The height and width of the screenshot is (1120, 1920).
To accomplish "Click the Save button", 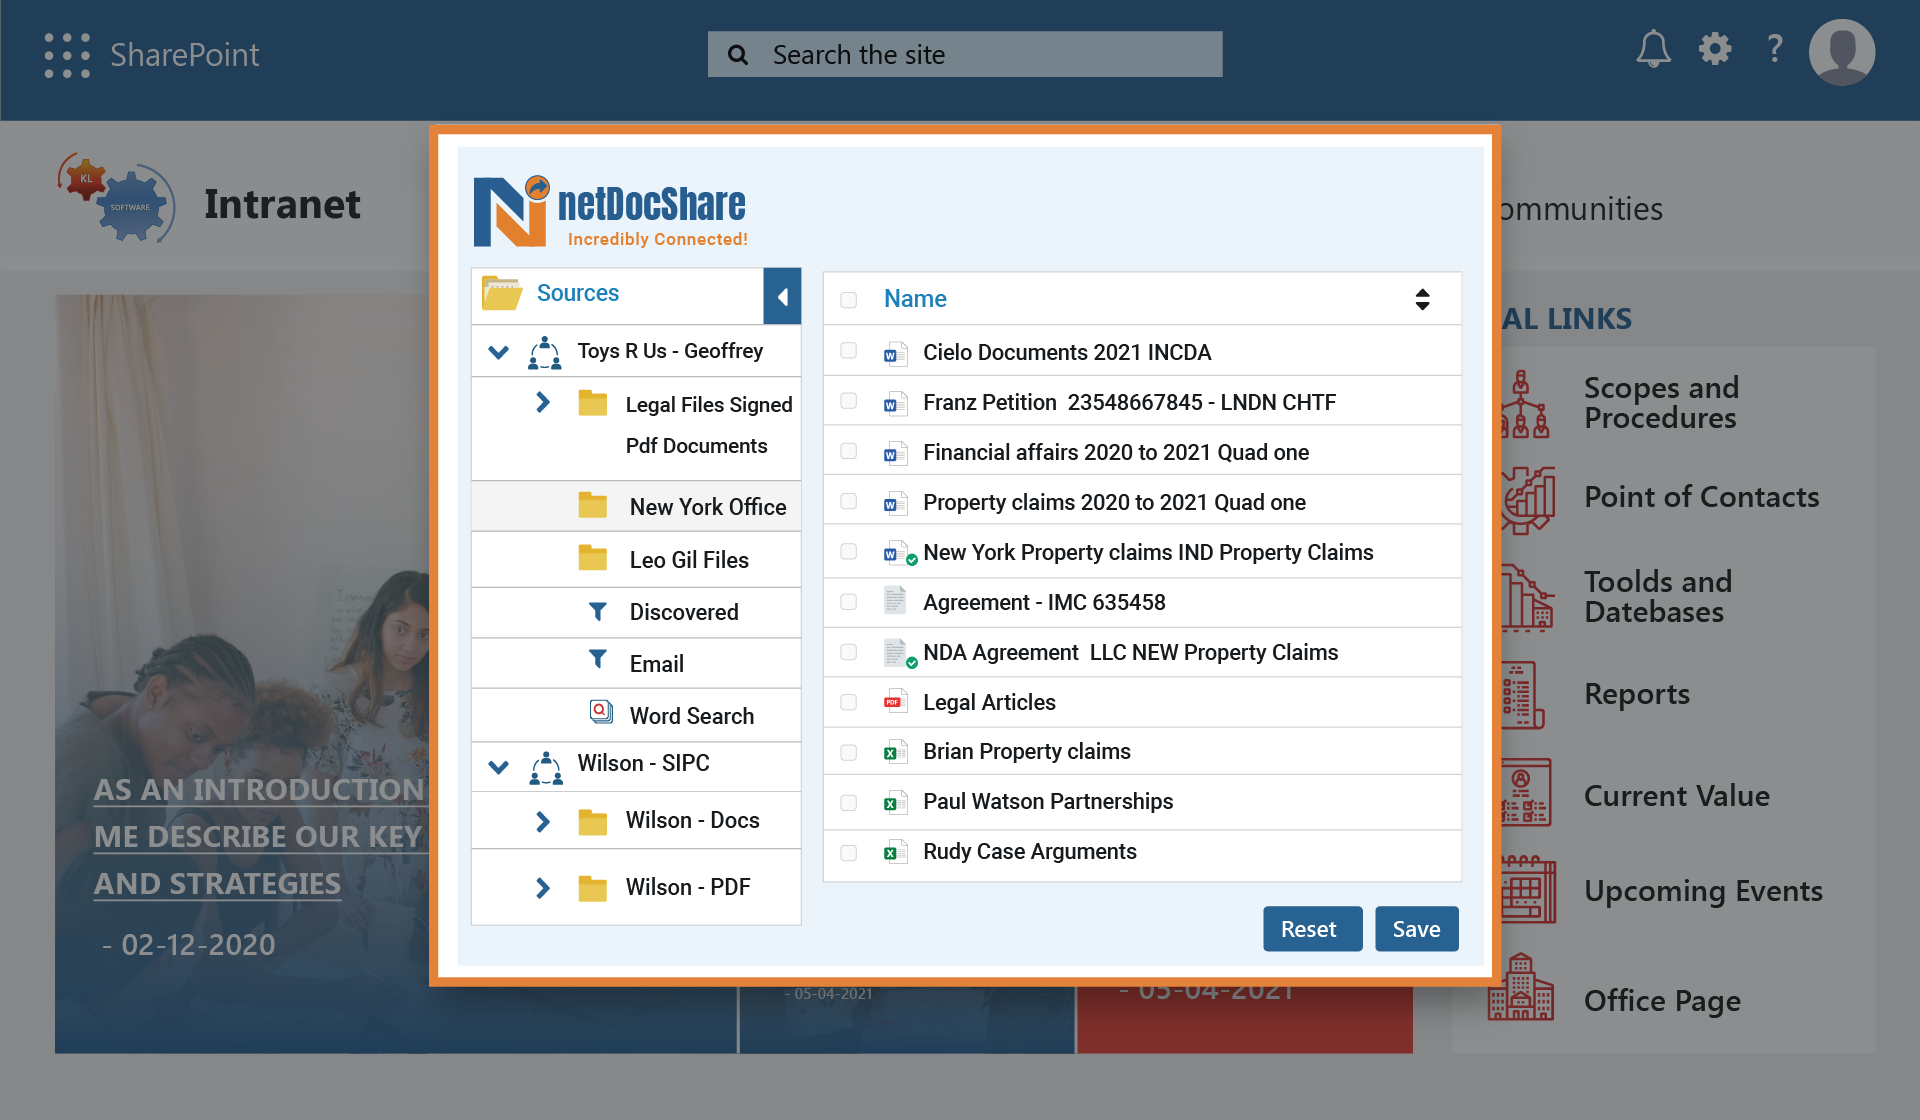I will tap(1416, 929).
